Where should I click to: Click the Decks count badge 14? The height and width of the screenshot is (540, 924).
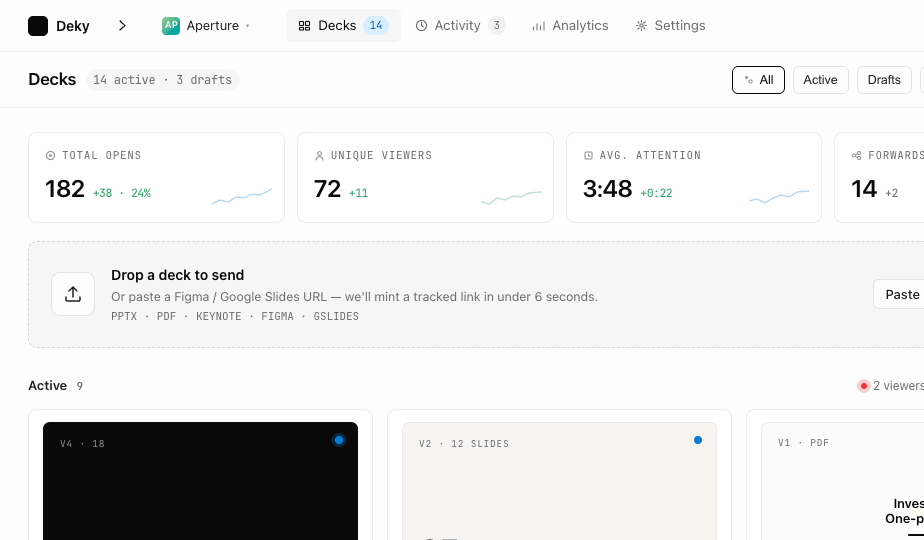(x=376, y=25)
